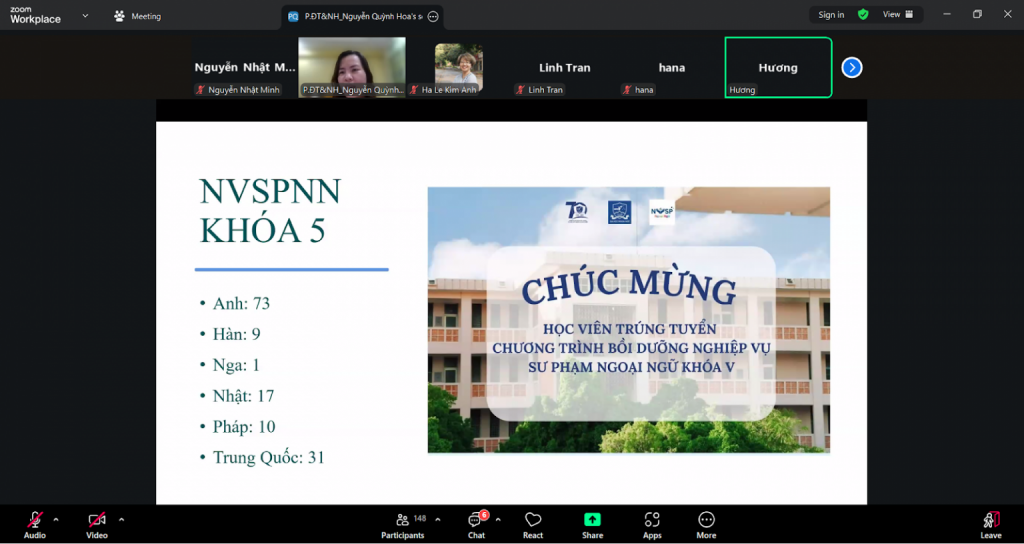Open screen share options ellipsis in top bar
Viewport: 1024px width, 544px height.
click(433, 17)
